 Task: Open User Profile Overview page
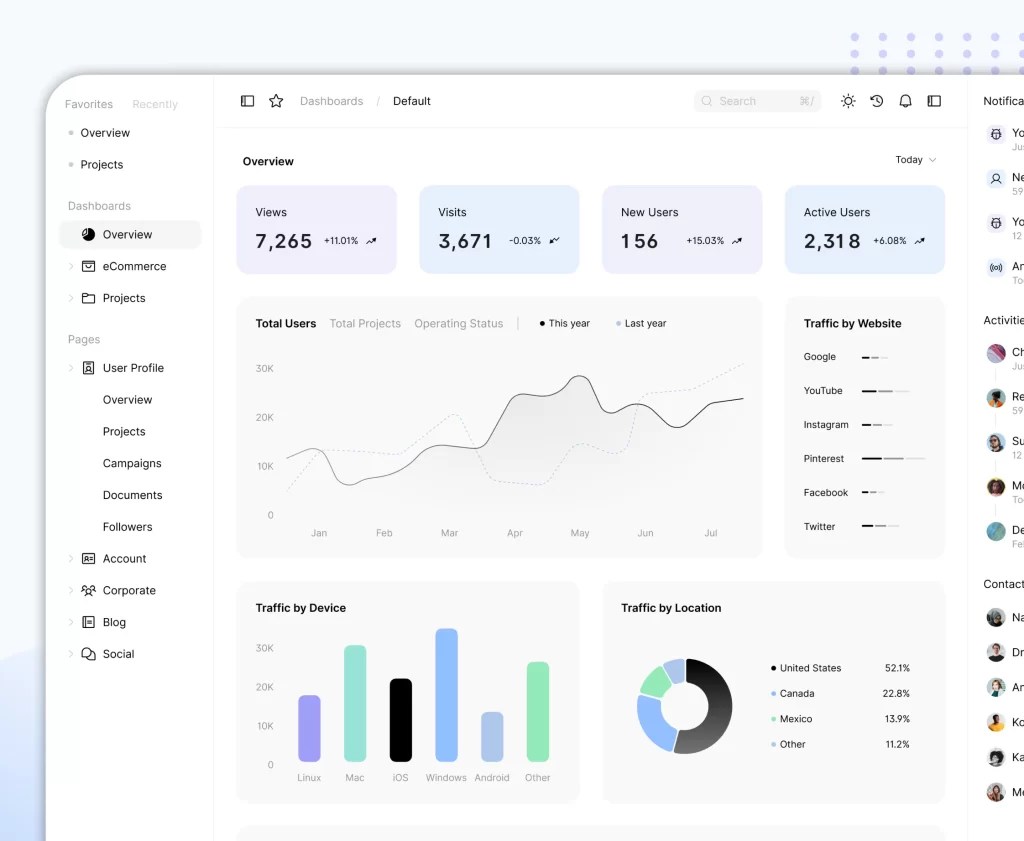coord(127,400)
